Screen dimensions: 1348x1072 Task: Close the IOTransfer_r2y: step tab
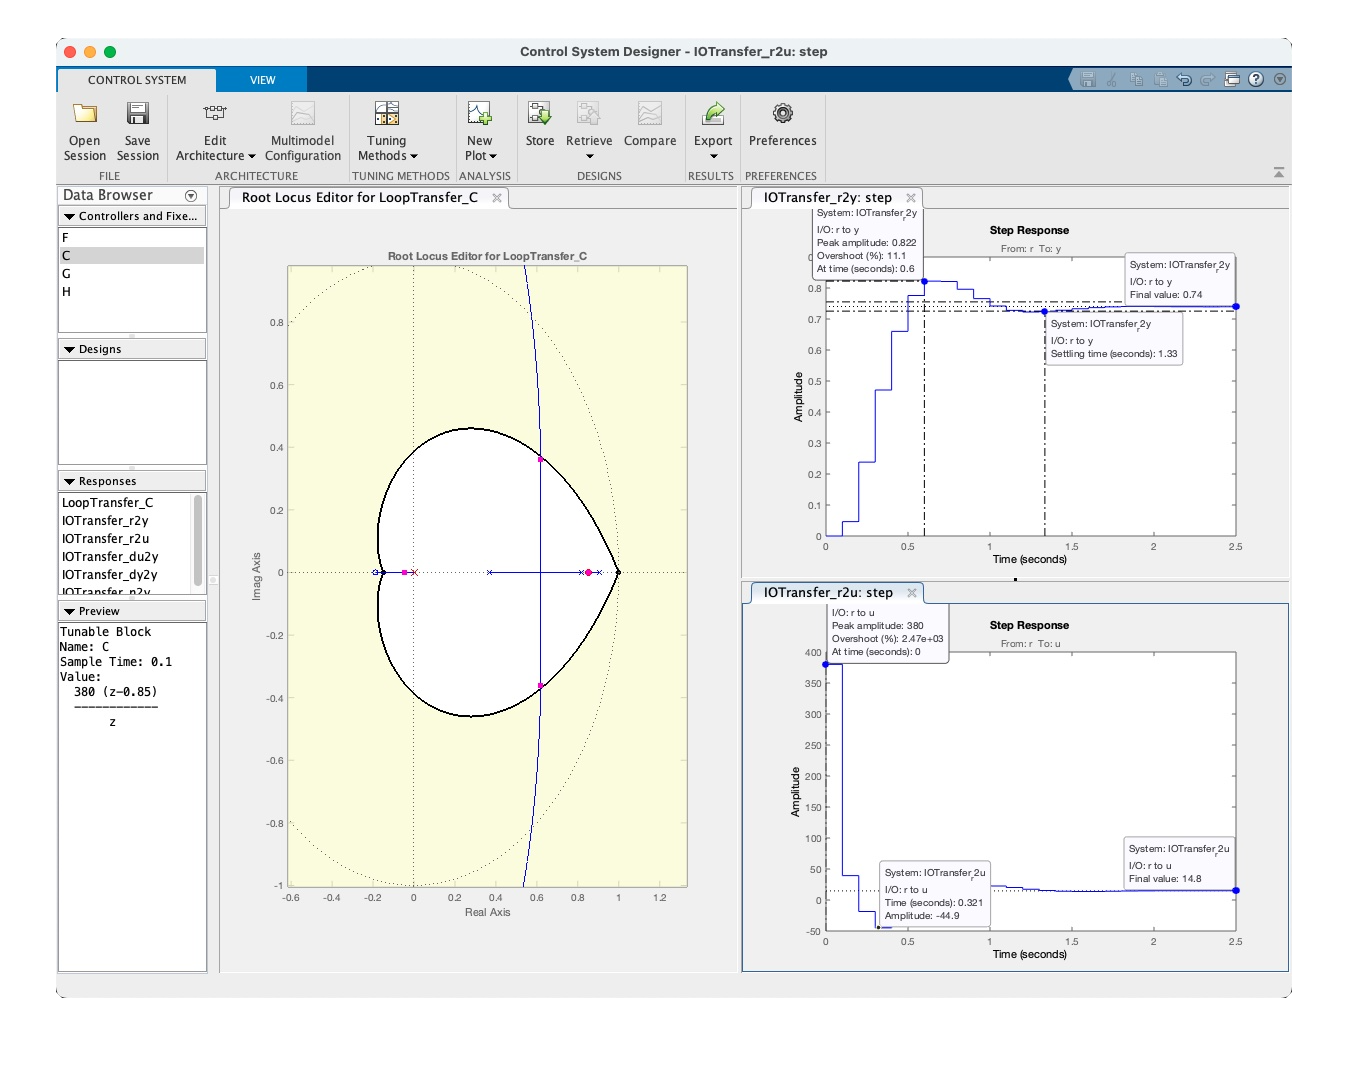[911, 198]
